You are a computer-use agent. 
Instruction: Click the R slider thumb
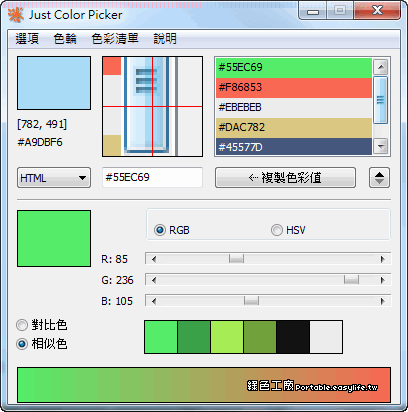click(x=236, y=259)
